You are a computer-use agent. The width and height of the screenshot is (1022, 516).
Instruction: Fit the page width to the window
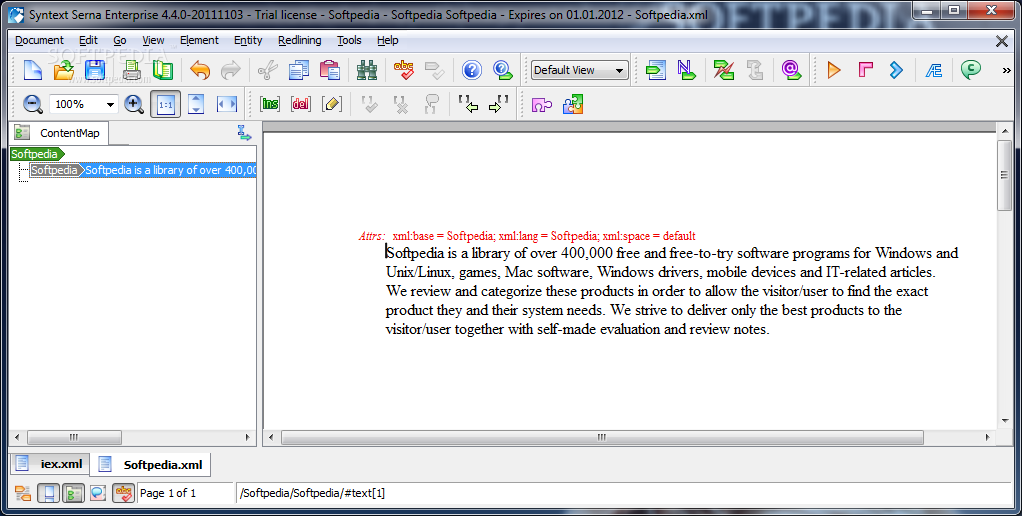pyautogui.click(x=227, y=104)
